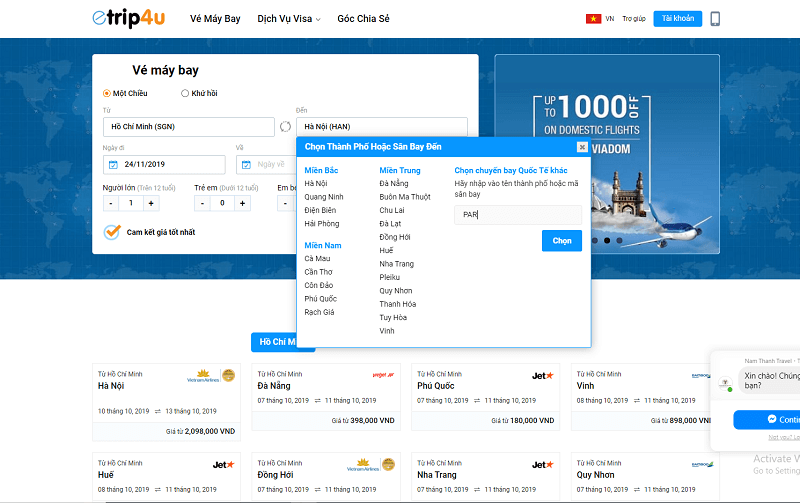Click best price commitment checkmark icon
Screen dimensions: 800x503
click(112, 232)
